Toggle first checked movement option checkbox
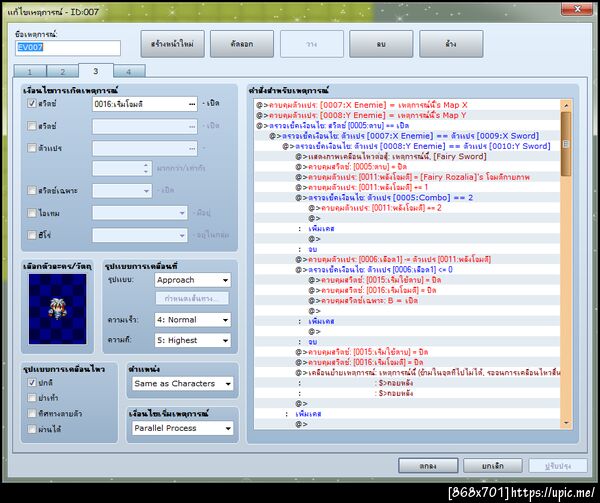 [32, 383]
